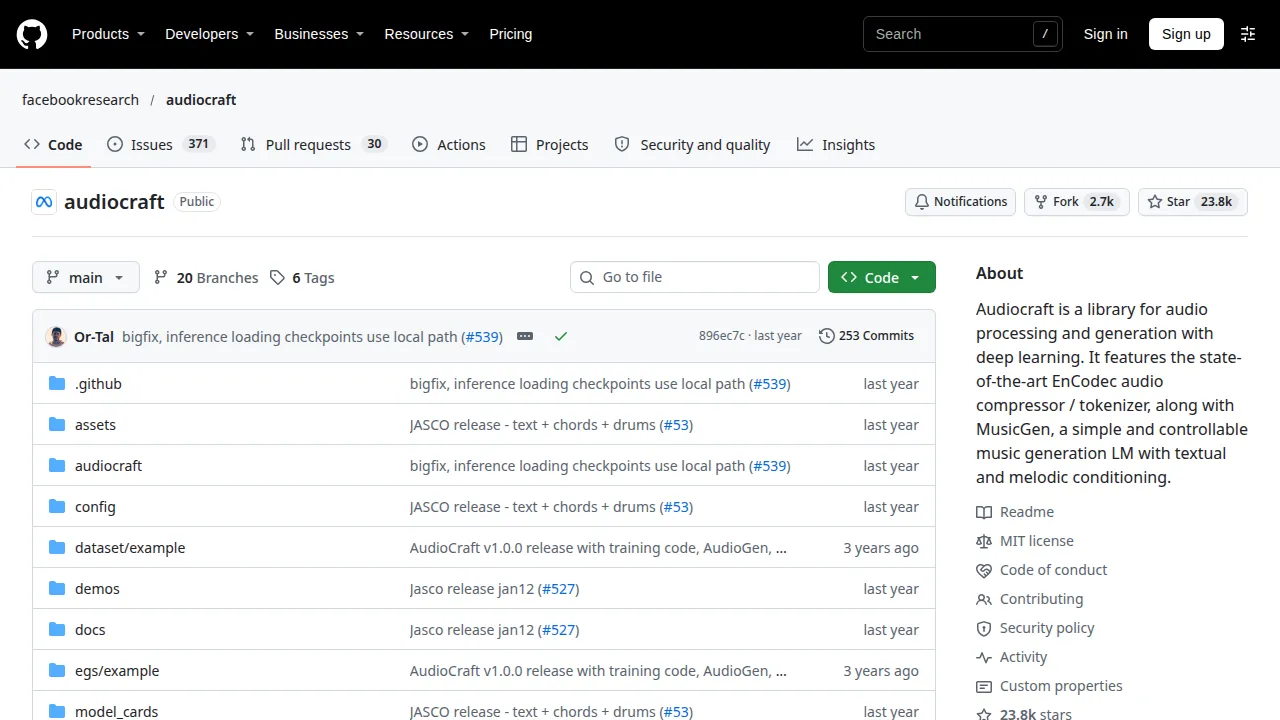Open the dataset/example folder

click(130, 548)
